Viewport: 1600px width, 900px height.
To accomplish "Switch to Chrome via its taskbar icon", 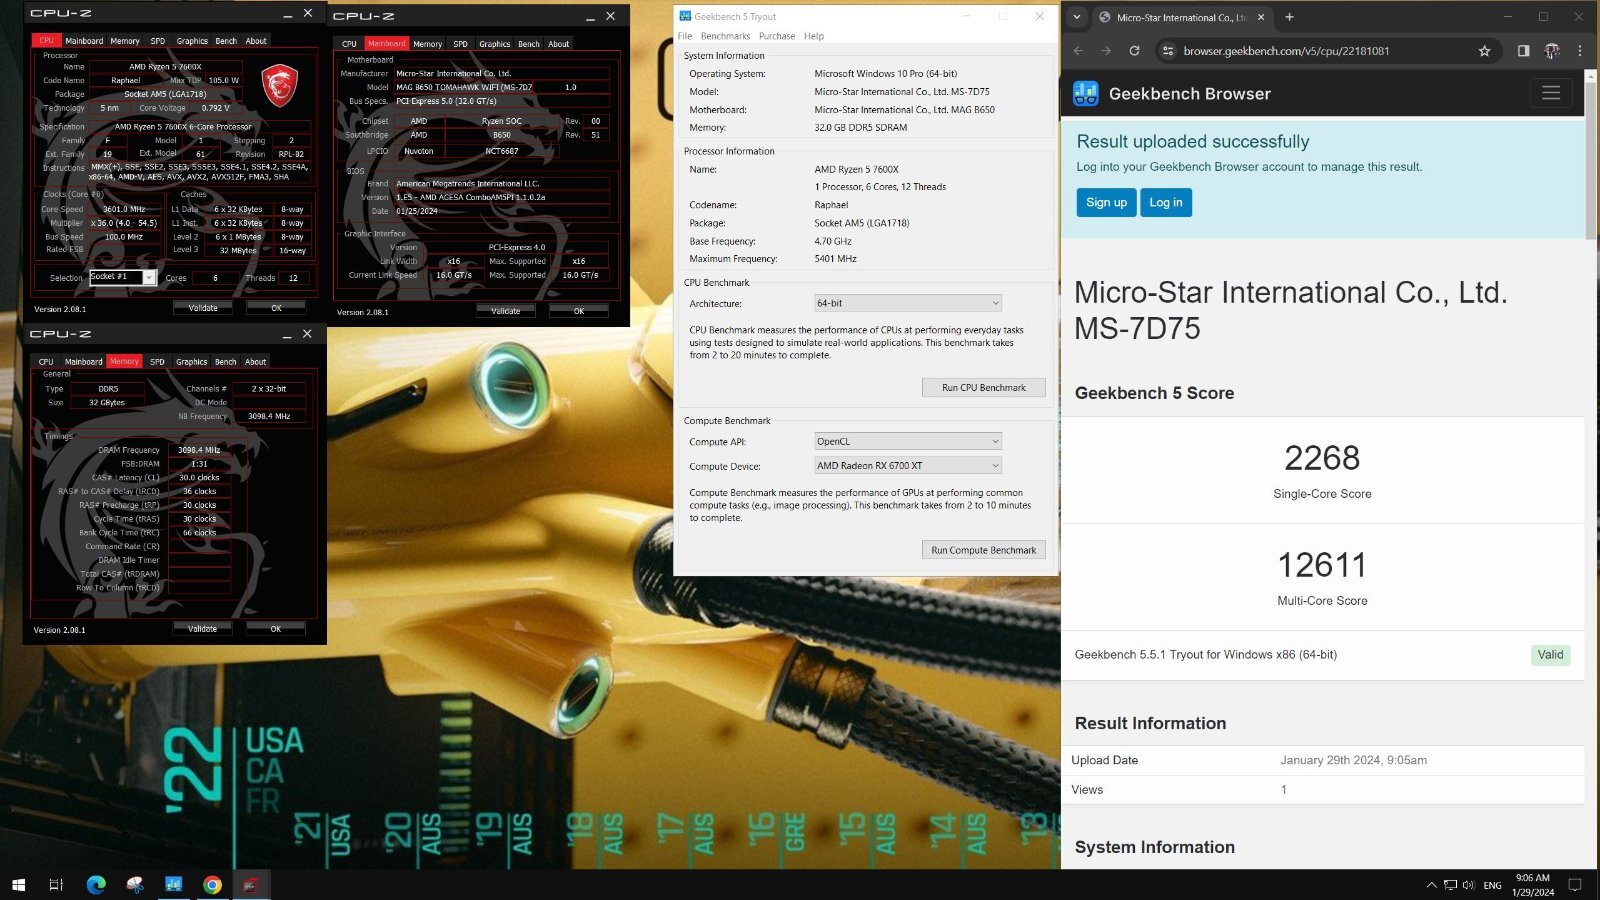I will [x=212, y=885].
